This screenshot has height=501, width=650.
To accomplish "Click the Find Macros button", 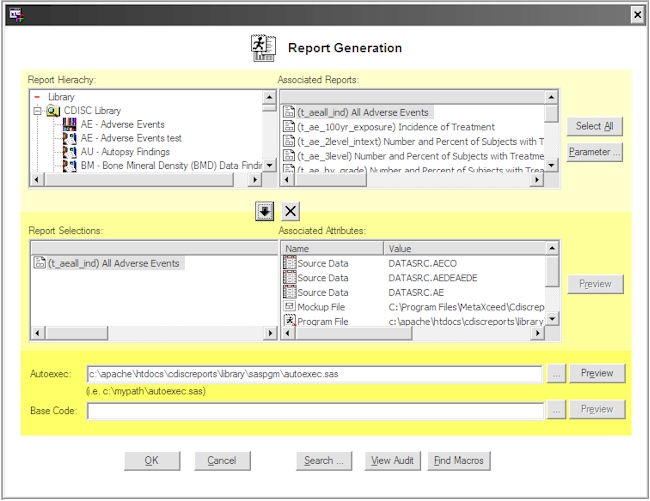I will click(459, 461).
